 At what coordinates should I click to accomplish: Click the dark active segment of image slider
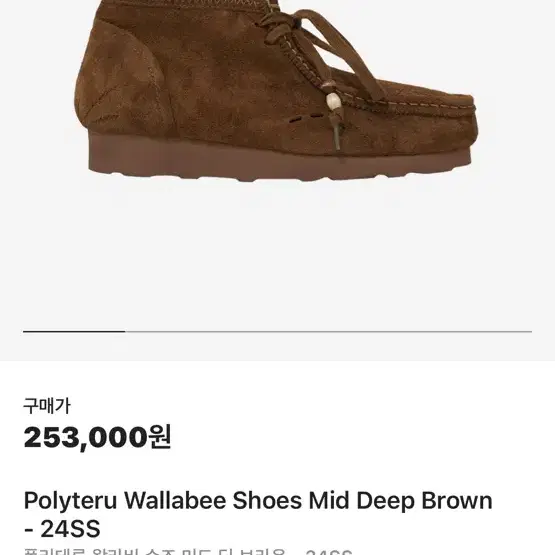pos(74,332)
